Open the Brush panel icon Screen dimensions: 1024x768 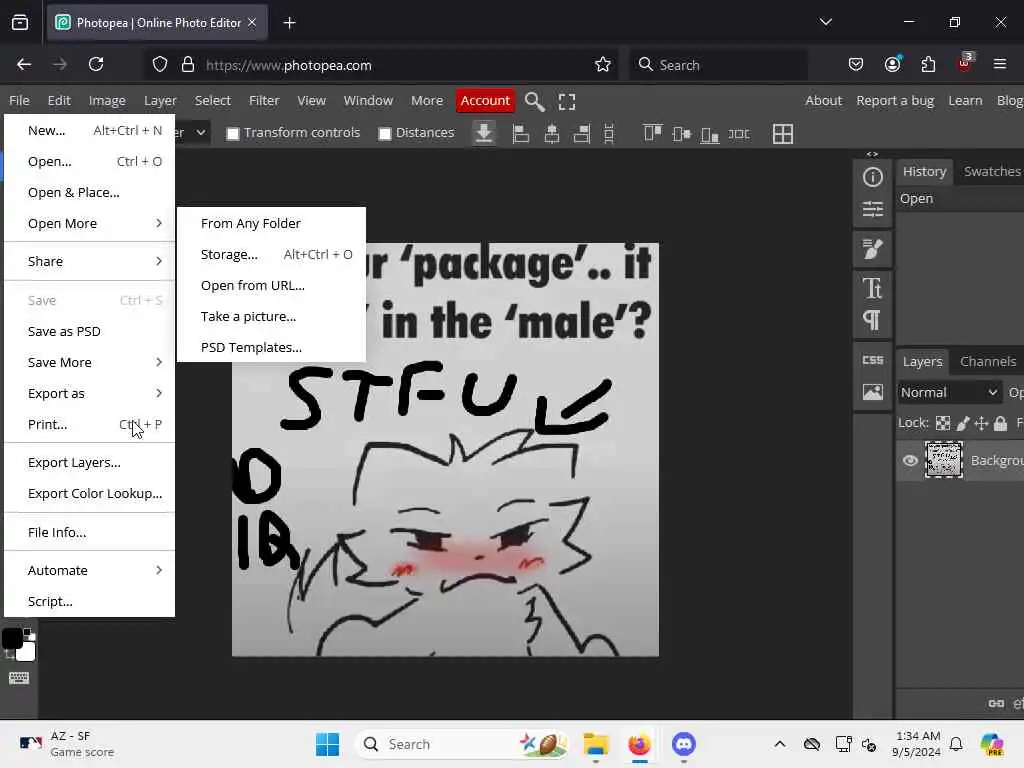(x=872, y=248)
